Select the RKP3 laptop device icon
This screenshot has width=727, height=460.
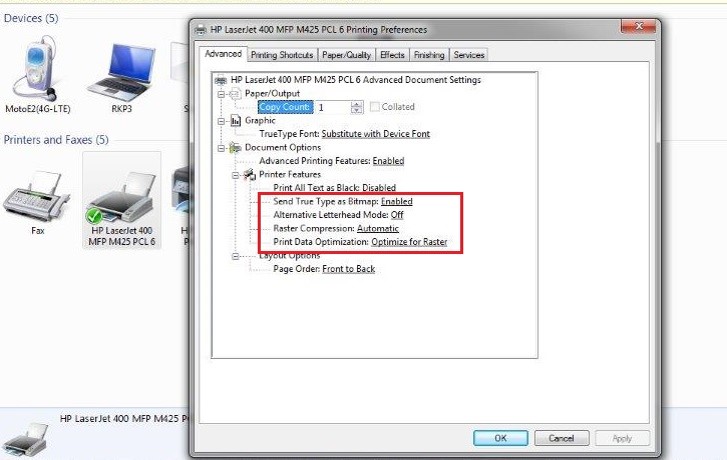click(122, 72)
